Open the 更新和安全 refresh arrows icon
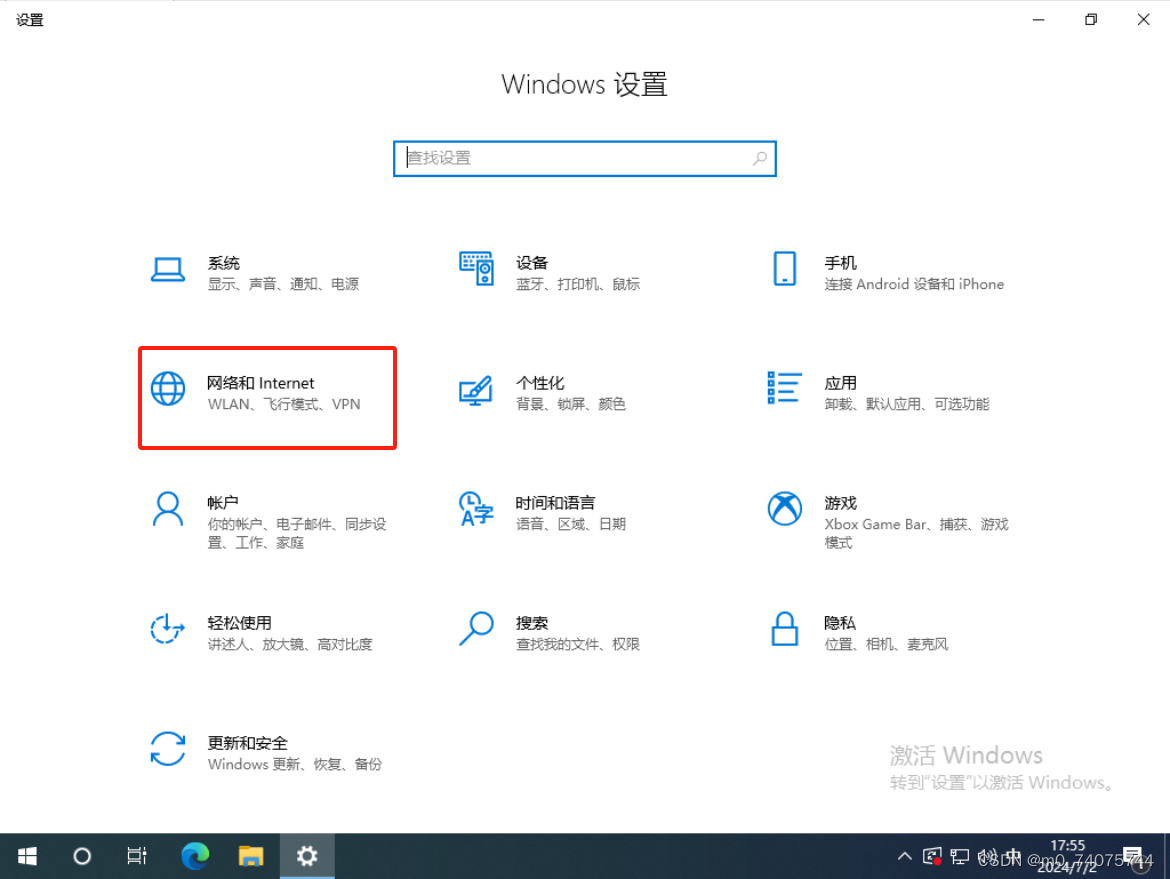 [x=168, y=749]
